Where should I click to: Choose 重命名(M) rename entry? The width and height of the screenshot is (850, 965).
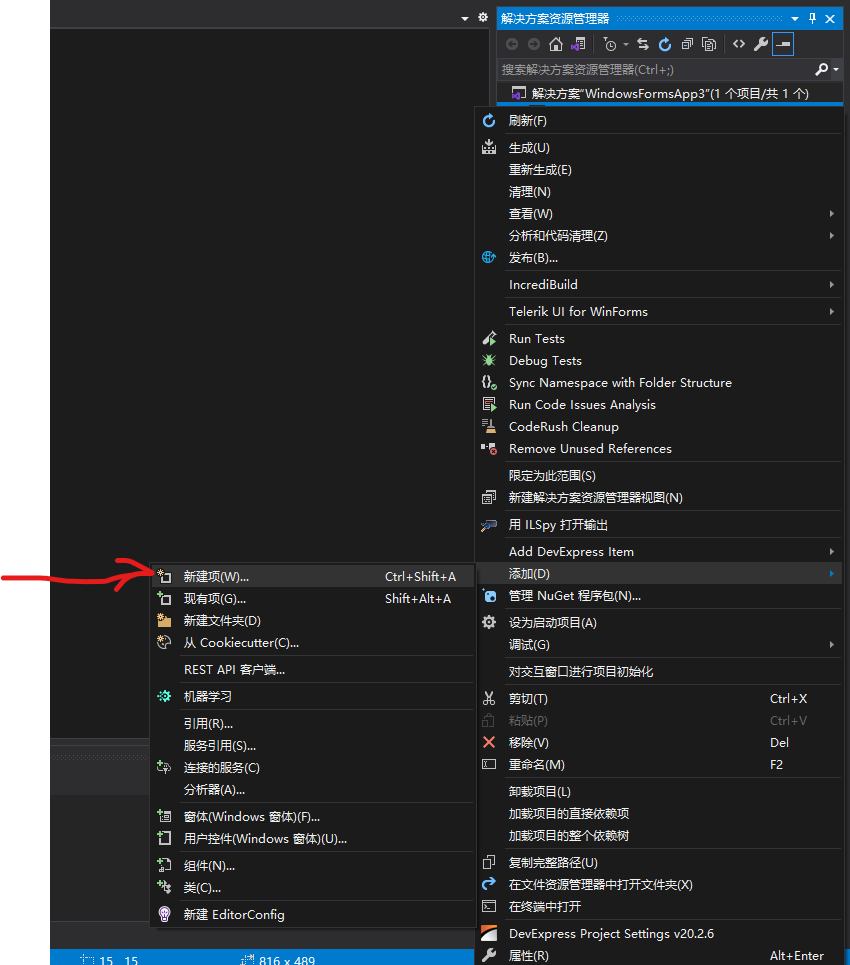coord(659,765)
